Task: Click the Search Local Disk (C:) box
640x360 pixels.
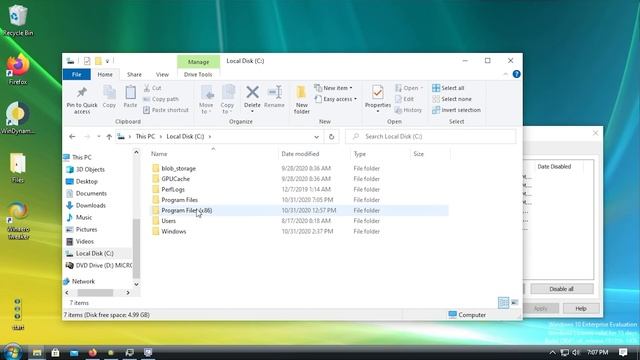Action: point(431,136)
